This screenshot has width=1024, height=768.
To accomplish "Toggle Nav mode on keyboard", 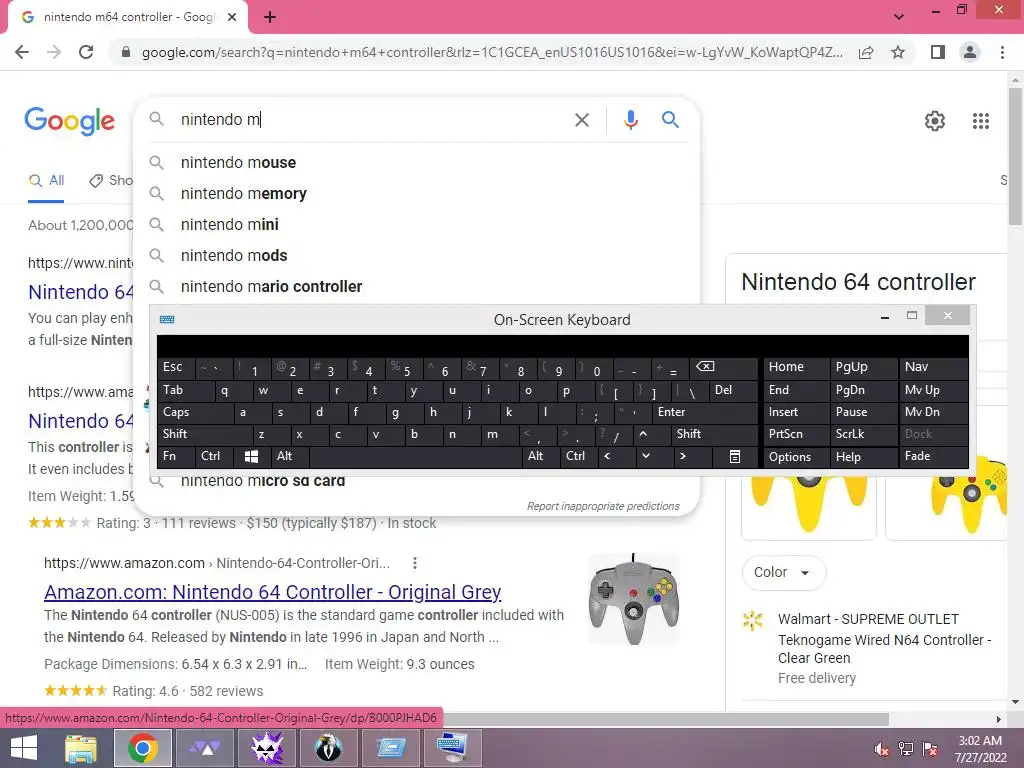I will [x=933, y=367].
